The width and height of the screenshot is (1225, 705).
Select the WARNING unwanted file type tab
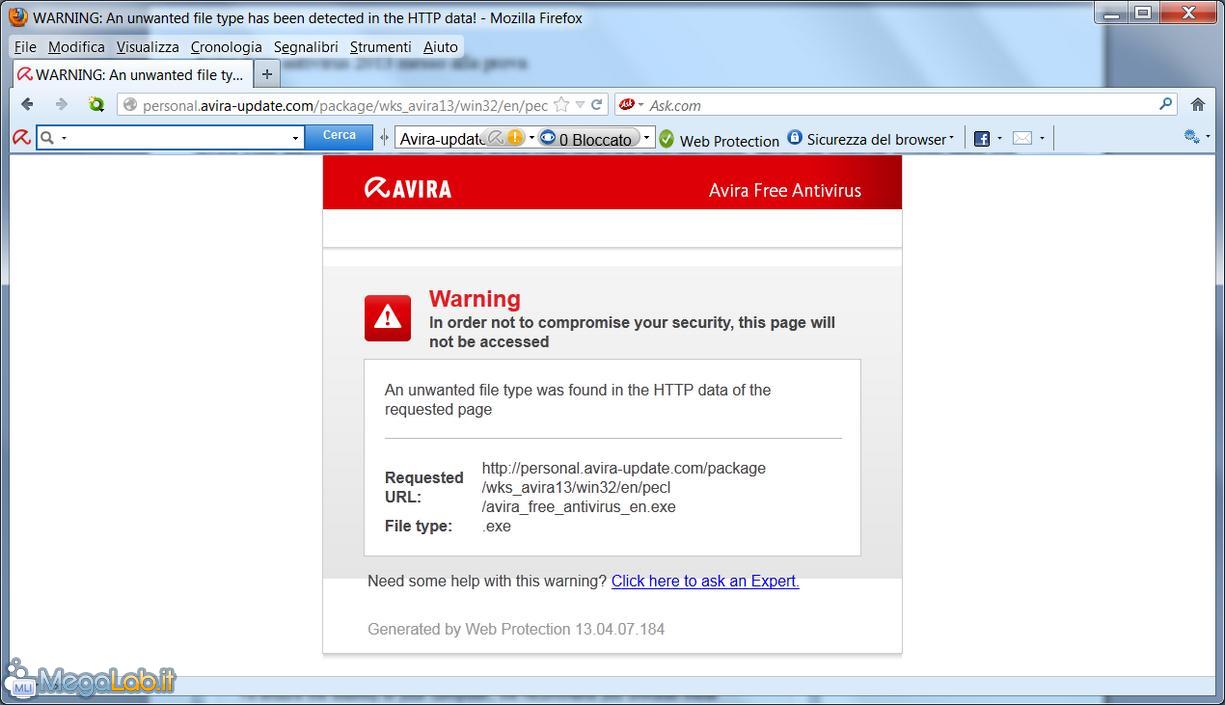tap(131, 74)
